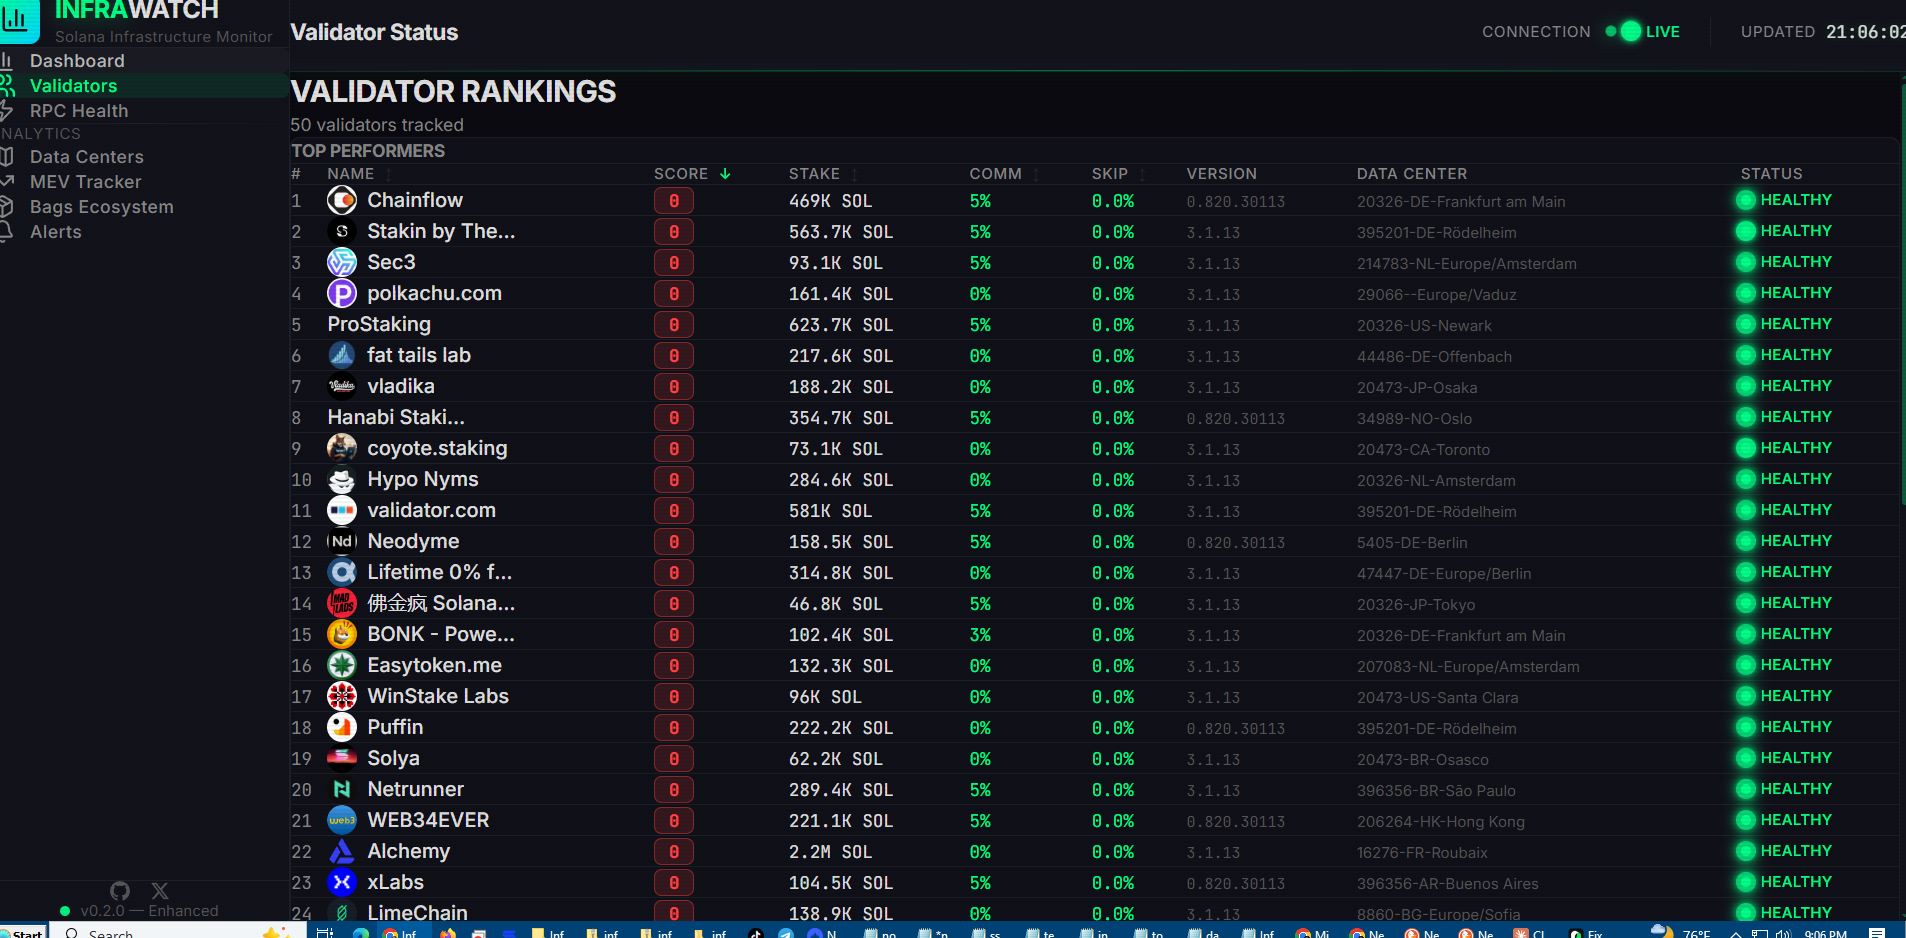The height and width of the screenshot is (938, 1906).
Task: Click the red score badge for Chainflow
Action: [x=674, y=201]
